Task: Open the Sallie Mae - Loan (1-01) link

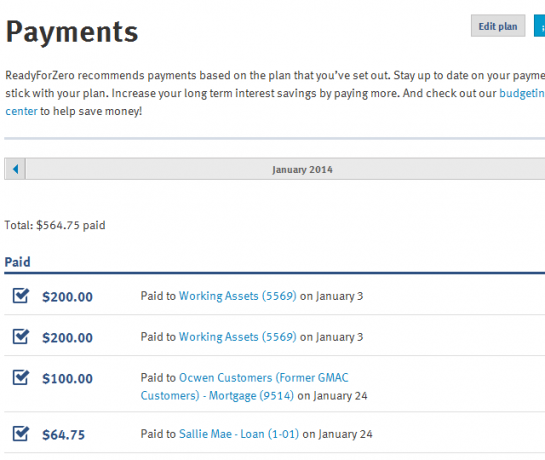Action: (238, 434)
